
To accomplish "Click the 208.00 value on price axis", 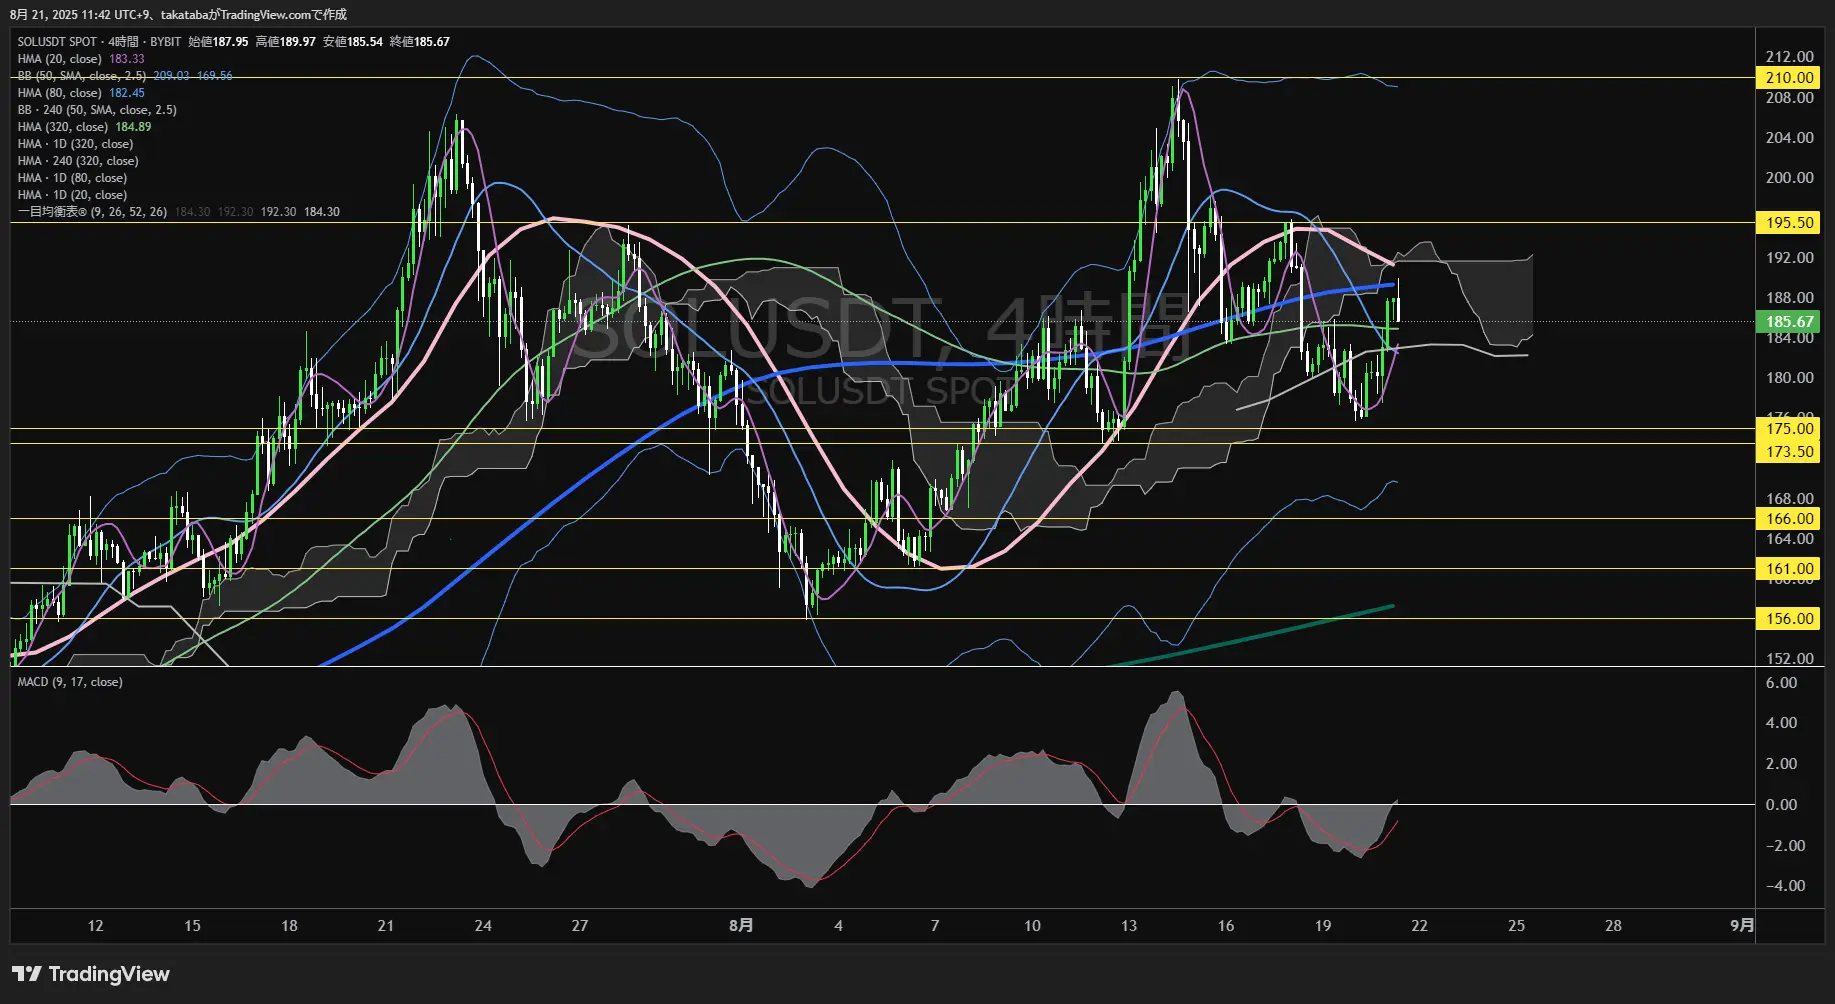I will coord(1789,97).
